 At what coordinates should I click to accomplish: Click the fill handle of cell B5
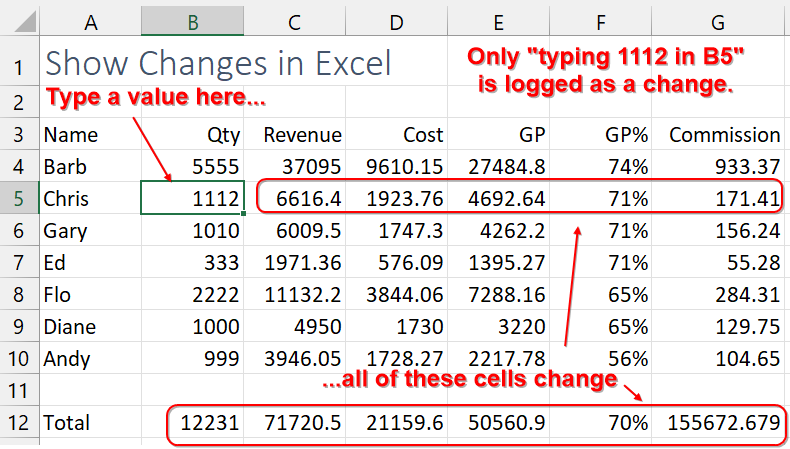coord(244,213)
